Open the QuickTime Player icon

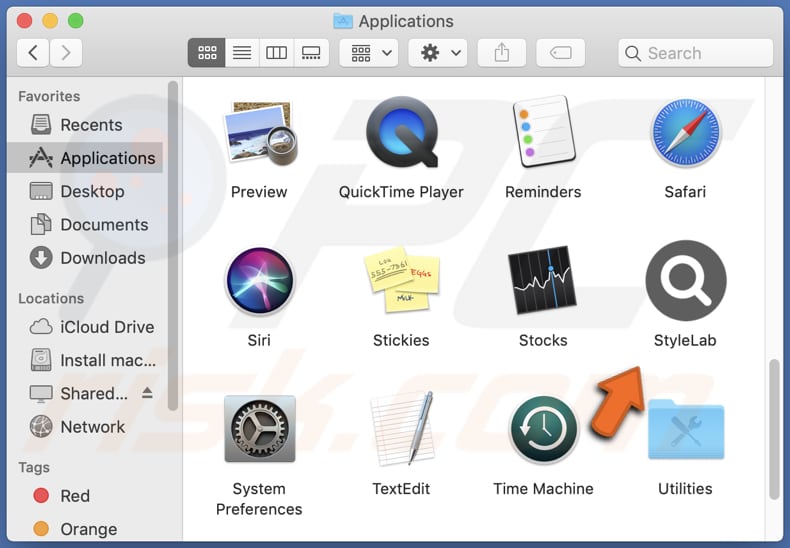[402, 132]
